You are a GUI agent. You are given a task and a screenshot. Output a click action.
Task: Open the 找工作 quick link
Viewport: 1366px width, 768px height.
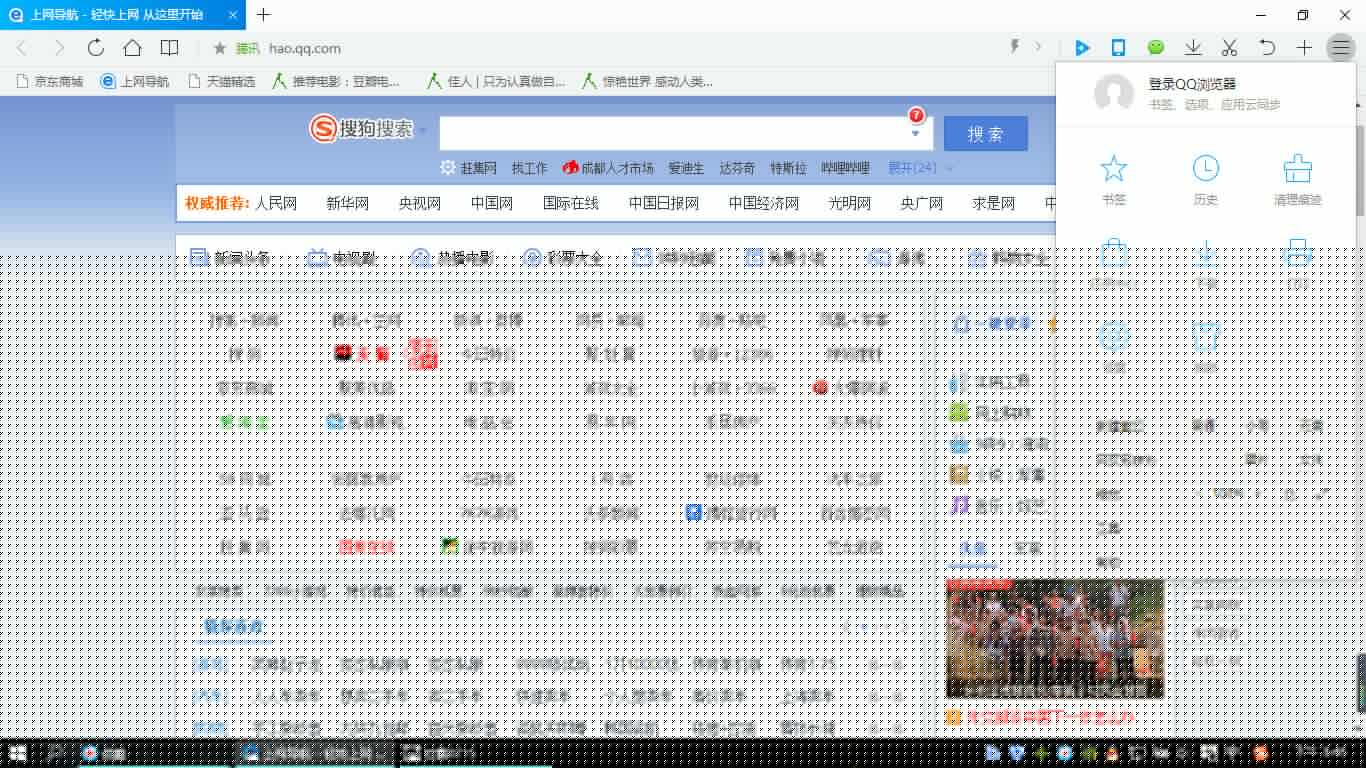pos(529,168)
